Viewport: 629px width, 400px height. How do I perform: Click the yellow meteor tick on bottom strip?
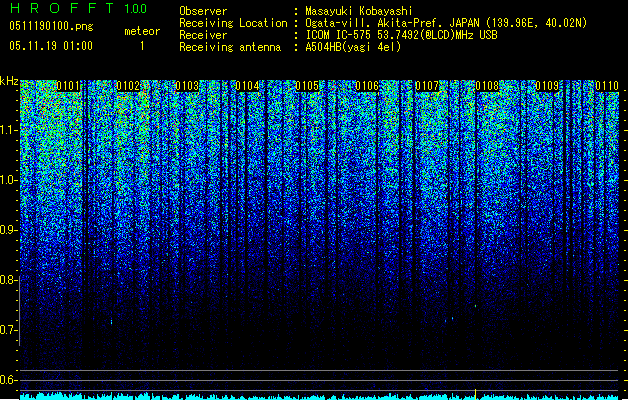(x=475, y=394)
